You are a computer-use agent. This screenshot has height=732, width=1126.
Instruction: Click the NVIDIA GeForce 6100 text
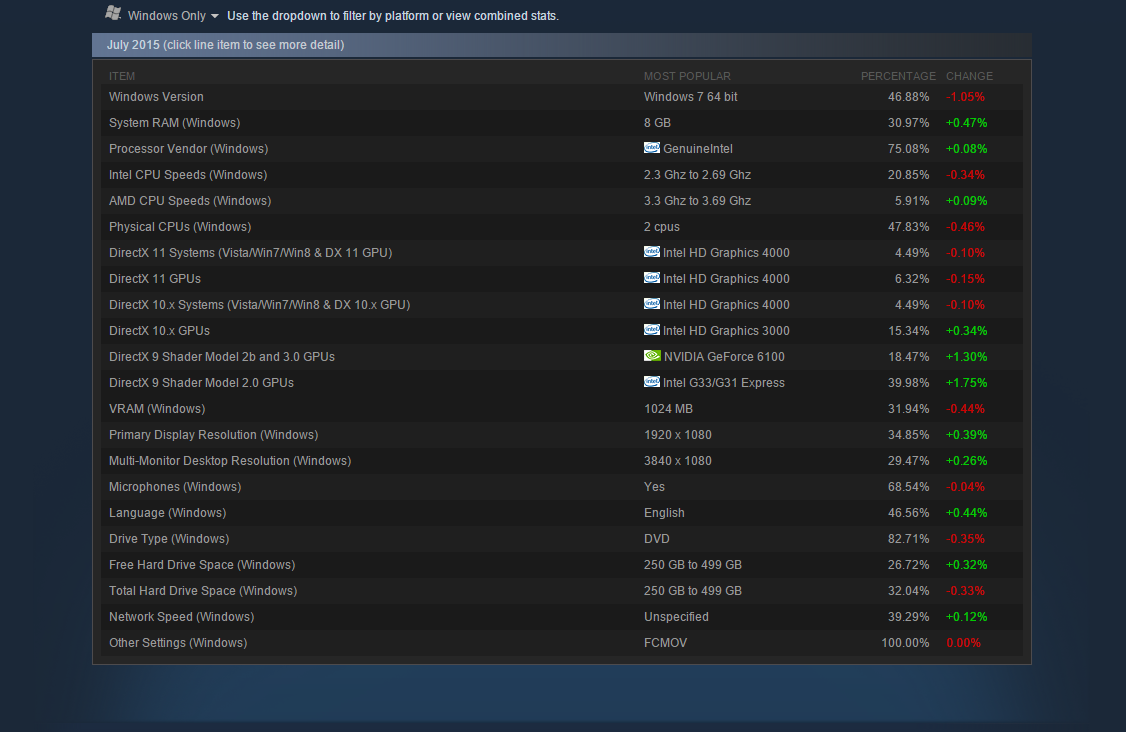tap(724, 356)
